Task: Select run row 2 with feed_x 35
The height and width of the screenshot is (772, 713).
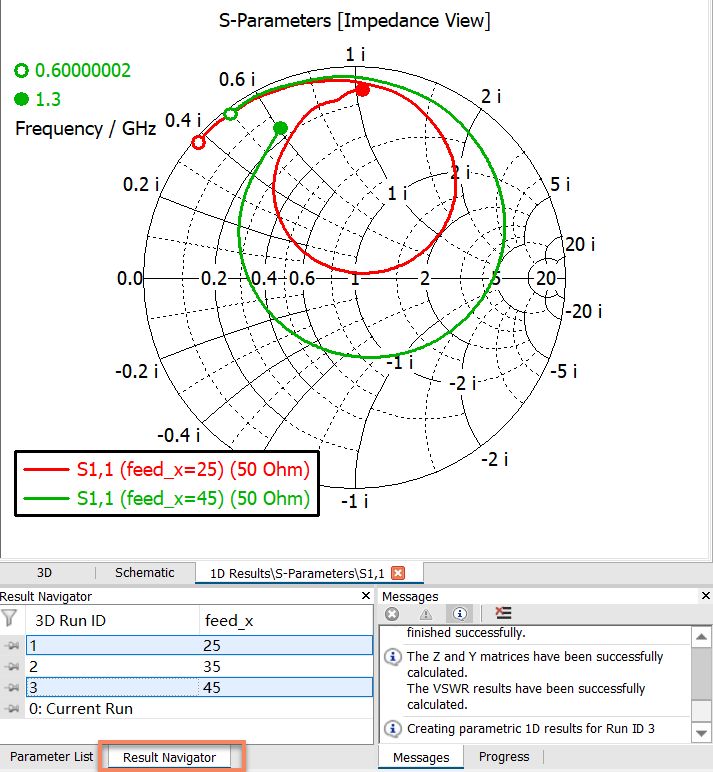Action: (x=199, y=667)
